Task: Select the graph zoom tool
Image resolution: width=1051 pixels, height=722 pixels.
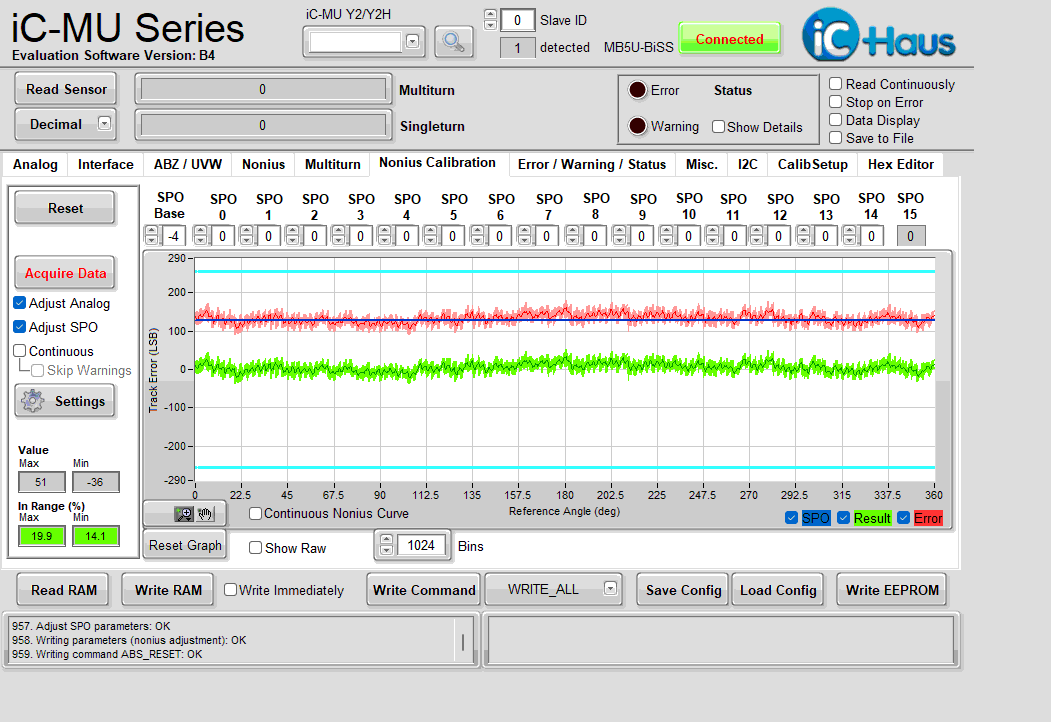Action: pos(184,514)
